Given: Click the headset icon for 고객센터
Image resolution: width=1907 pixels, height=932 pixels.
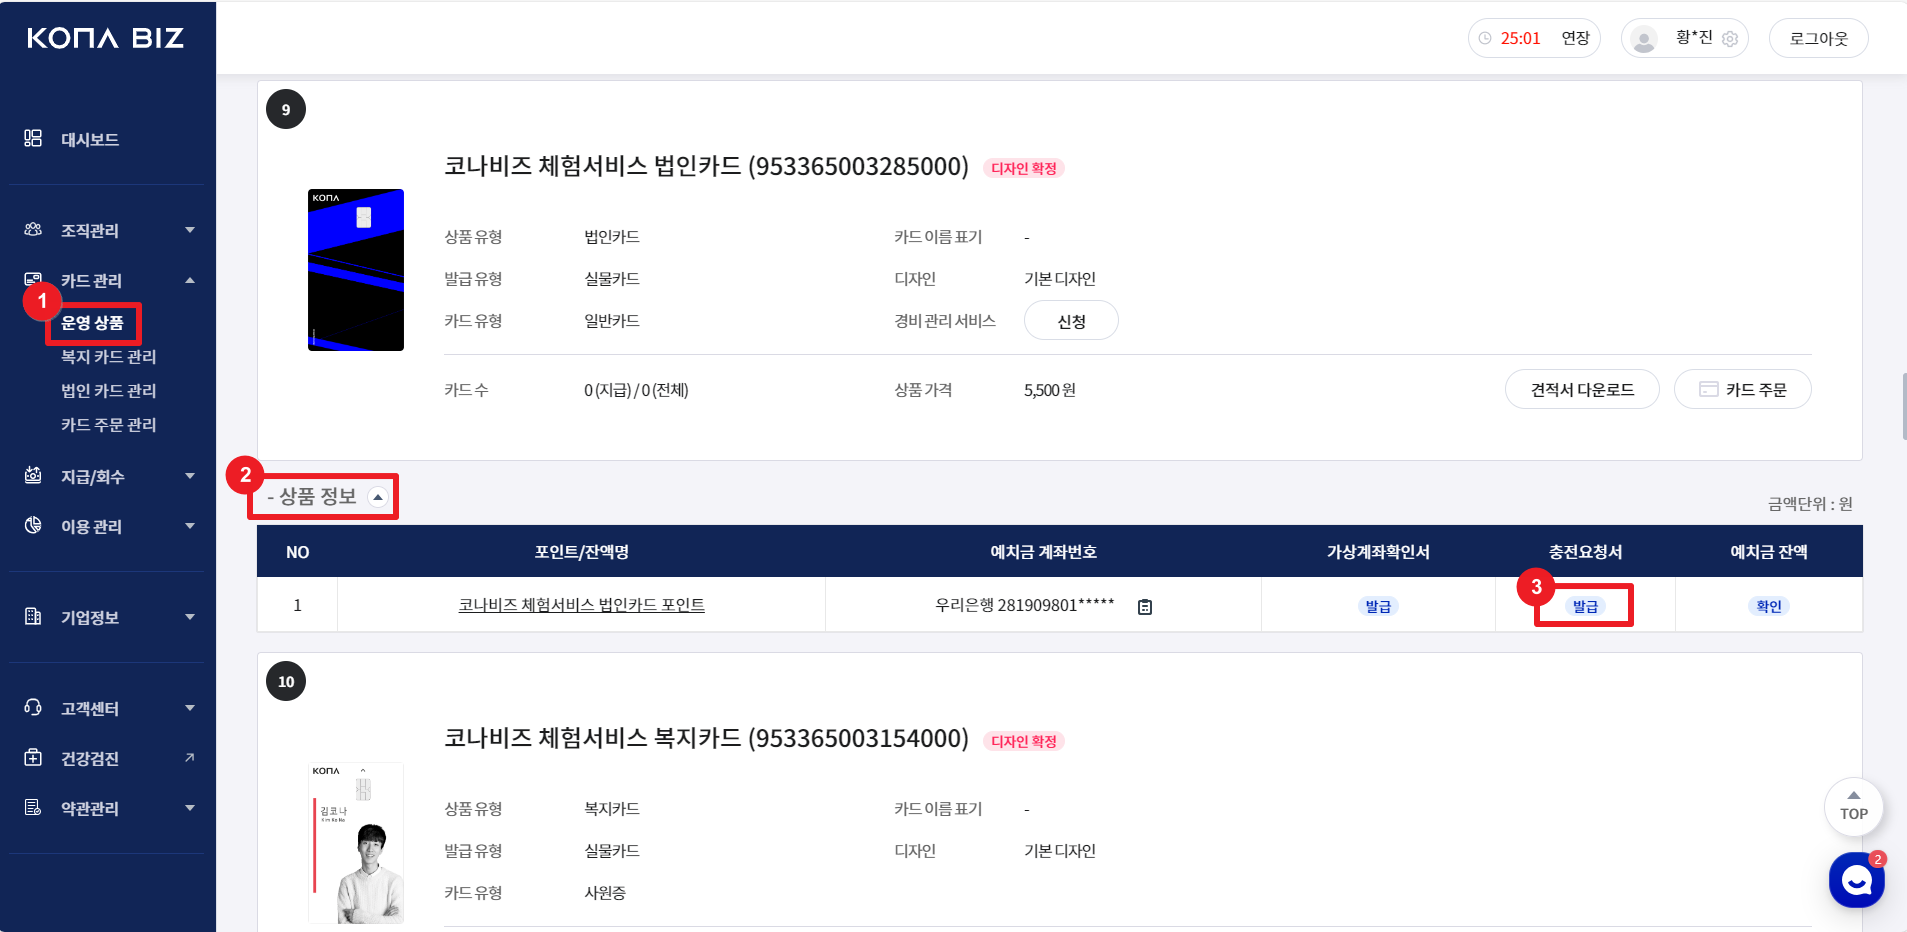Looking at the screenshot, I should tap(33, 707).
